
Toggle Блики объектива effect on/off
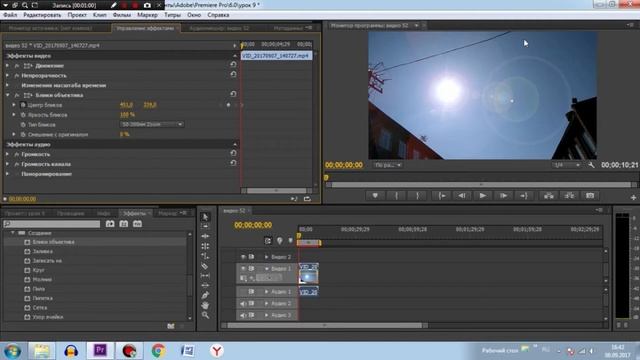tap(17, 95)
